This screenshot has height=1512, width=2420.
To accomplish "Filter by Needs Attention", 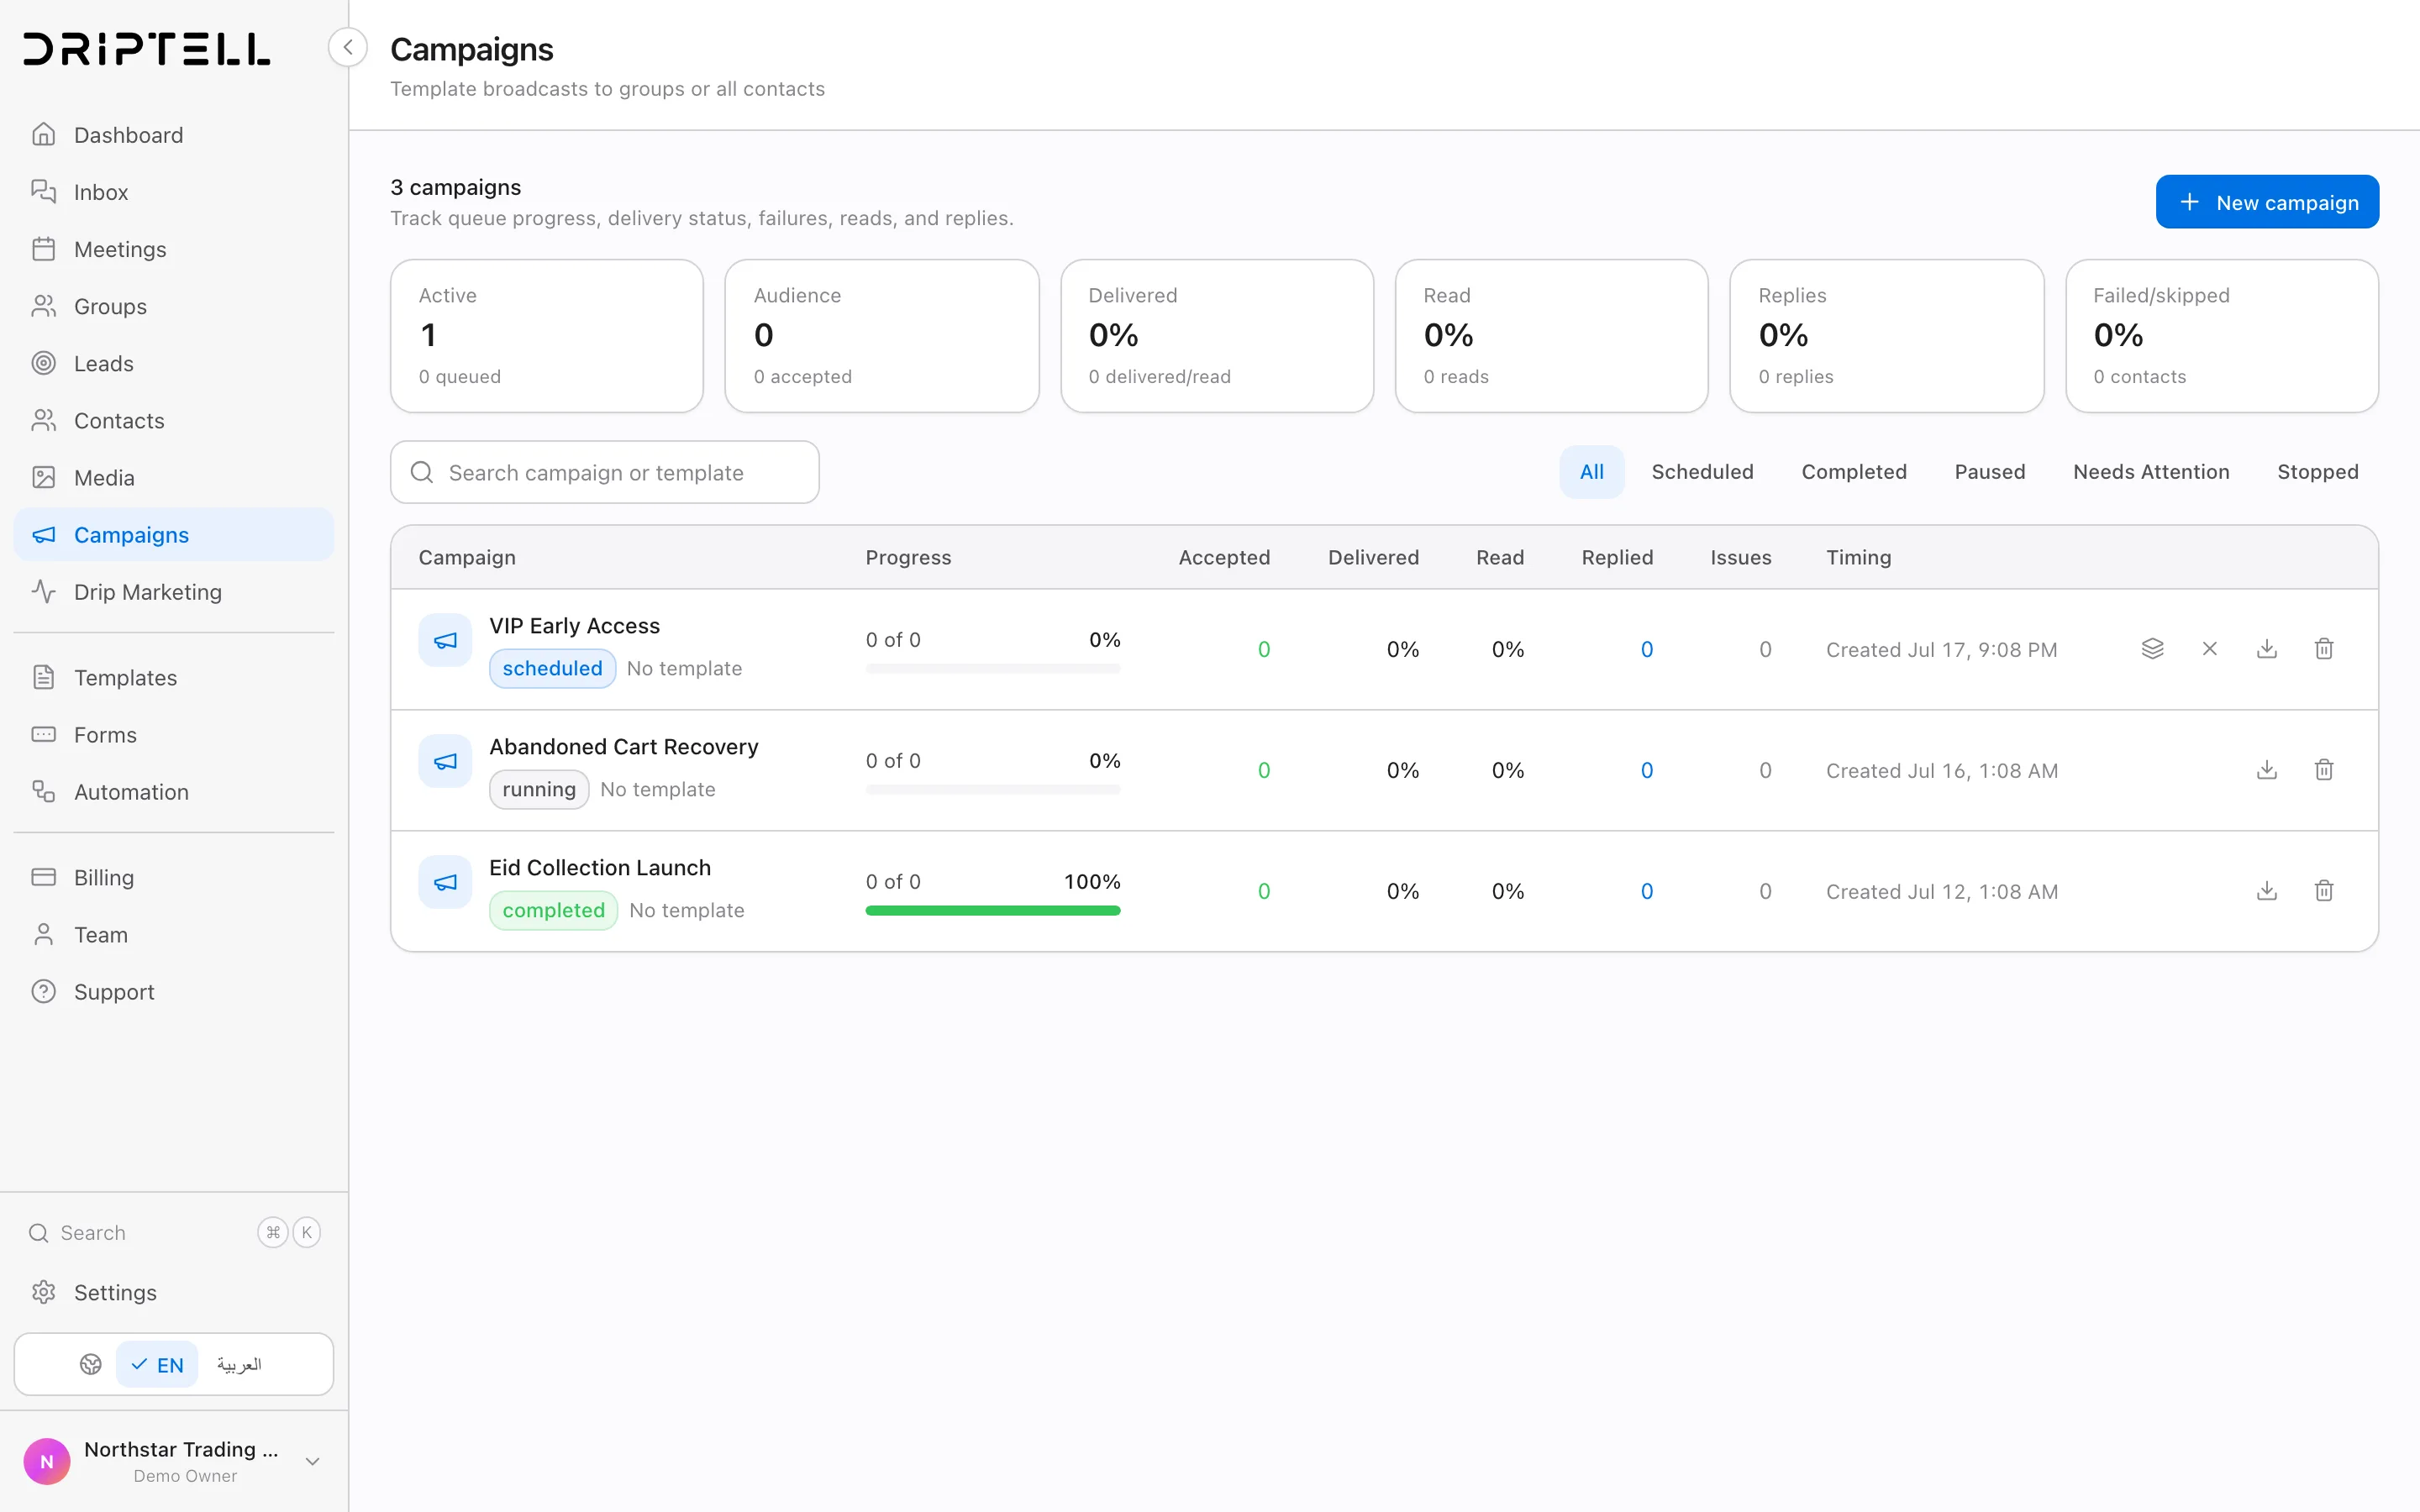I will 2151,472.
